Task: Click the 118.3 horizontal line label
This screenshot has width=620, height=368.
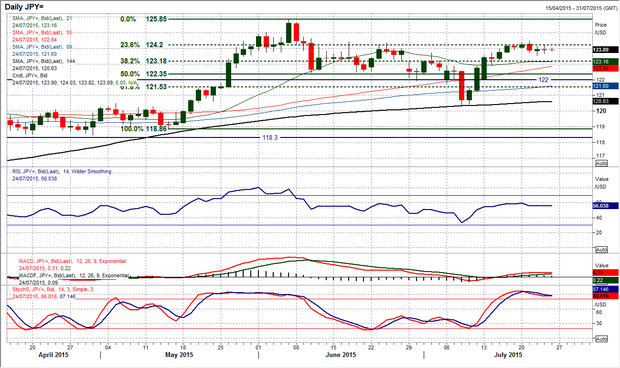Action: (270, 138)
